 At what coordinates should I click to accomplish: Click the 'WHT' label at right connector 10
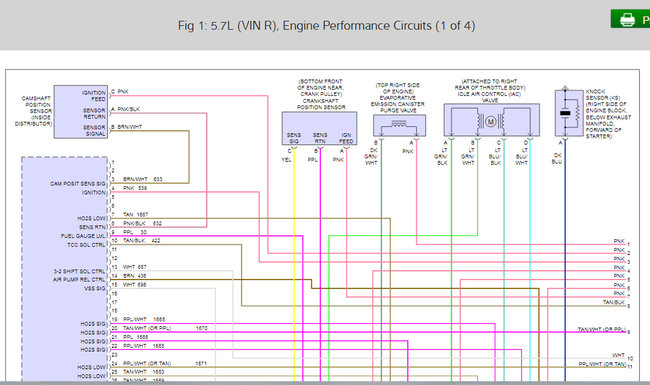(x=618, y=356)
